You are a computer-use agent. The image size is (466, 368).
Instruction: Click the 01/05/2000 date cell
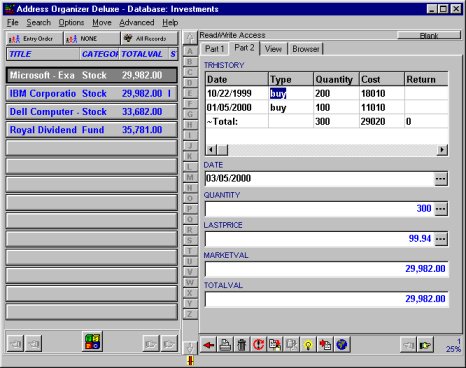pos(237,108)
